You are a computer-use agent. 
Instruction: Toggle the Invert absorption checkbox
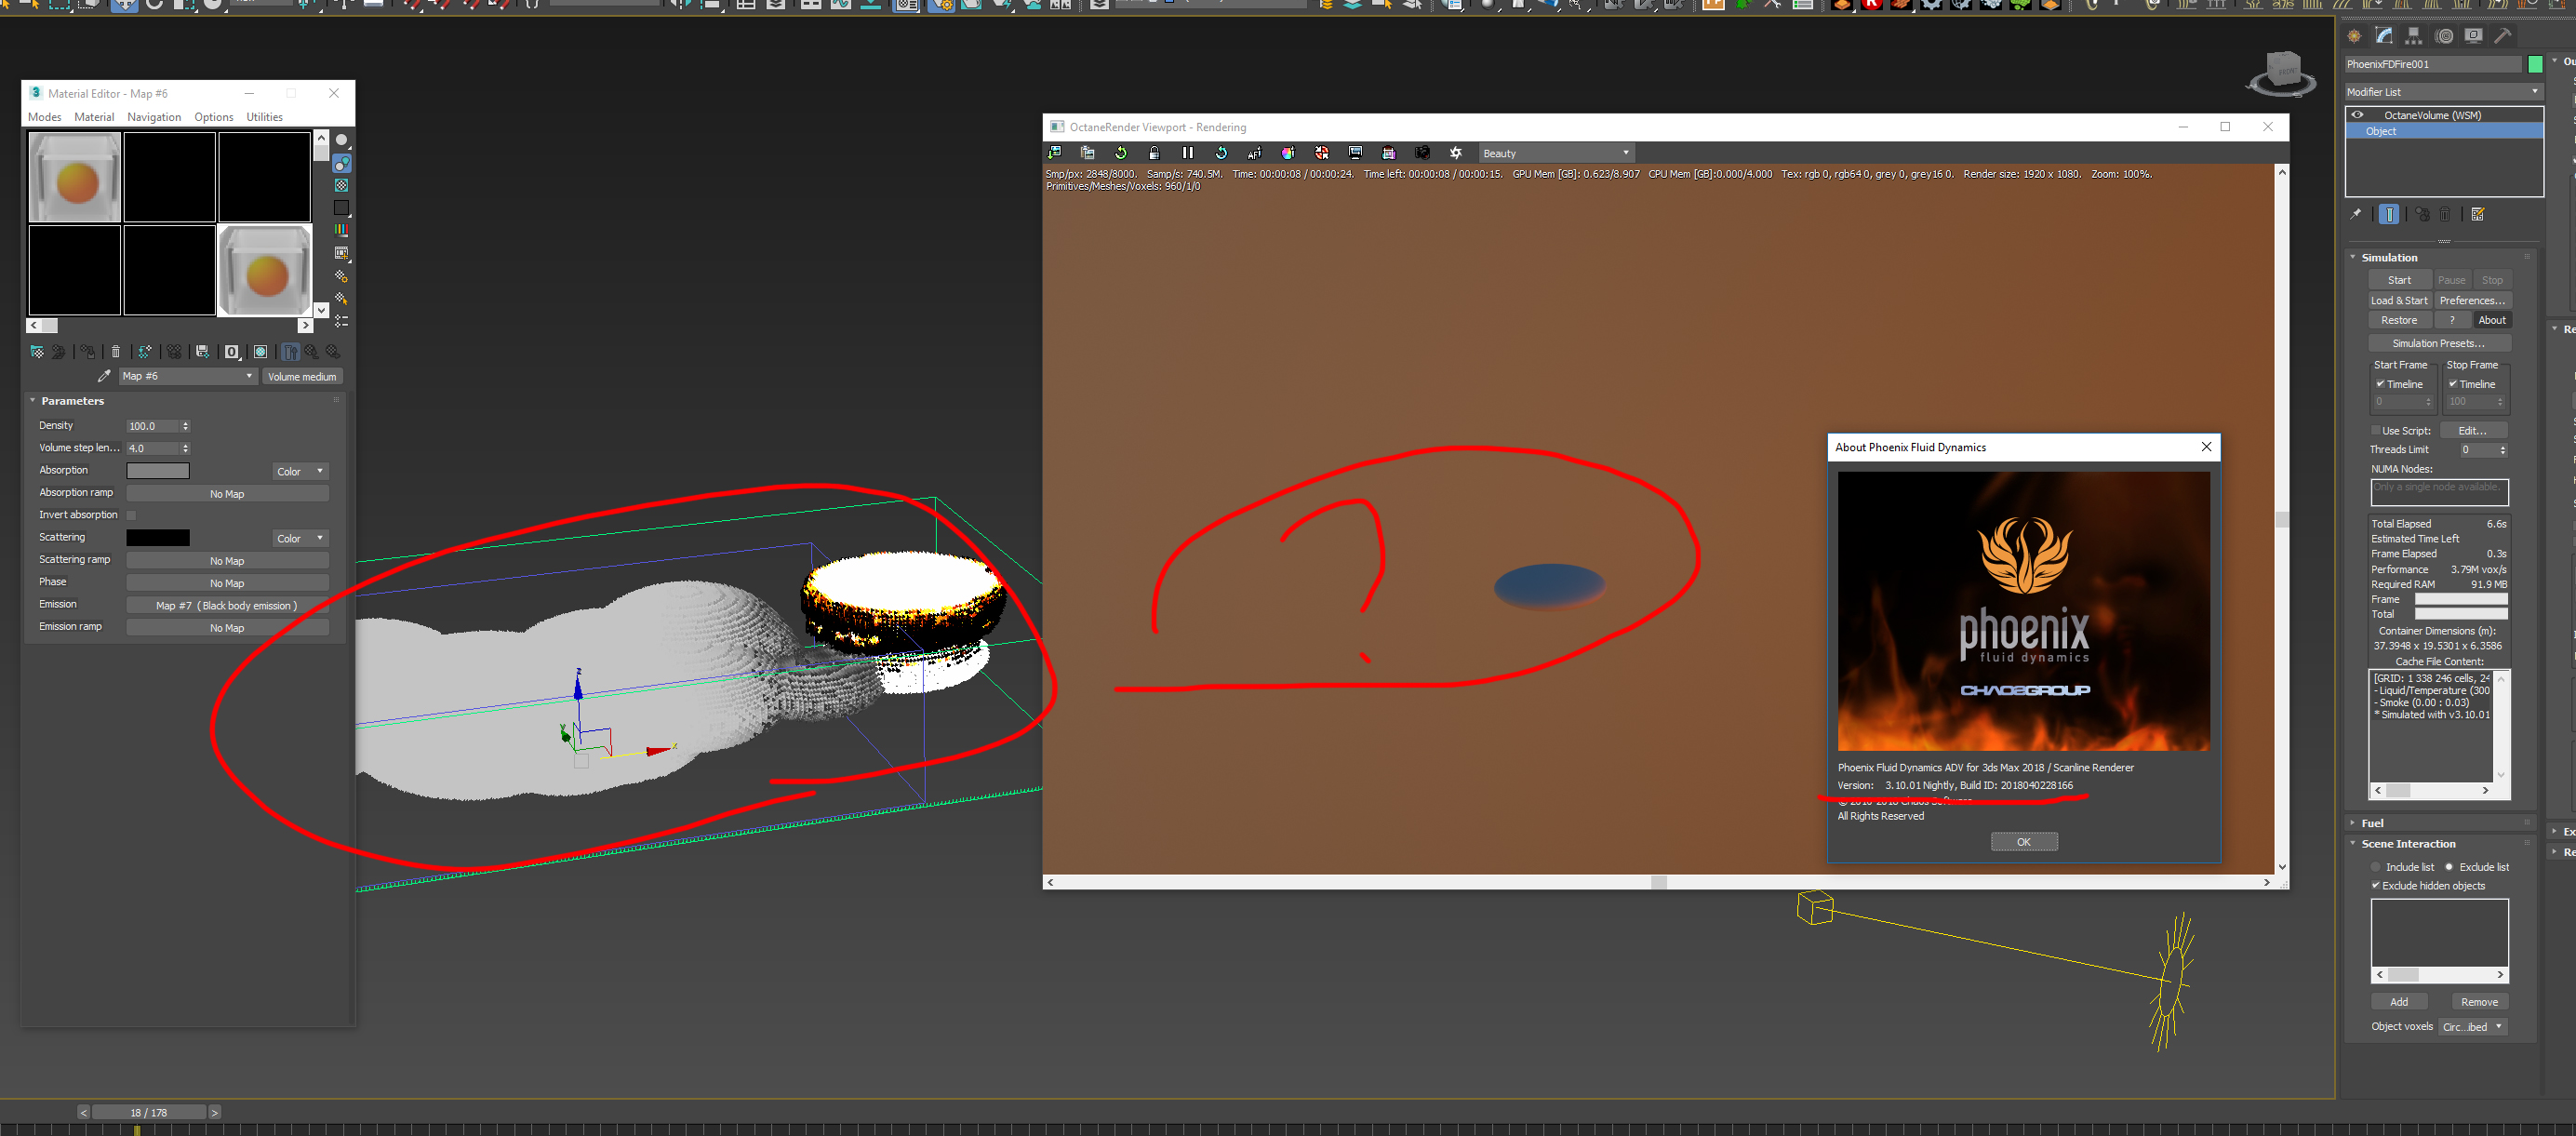tap(131, 515)
